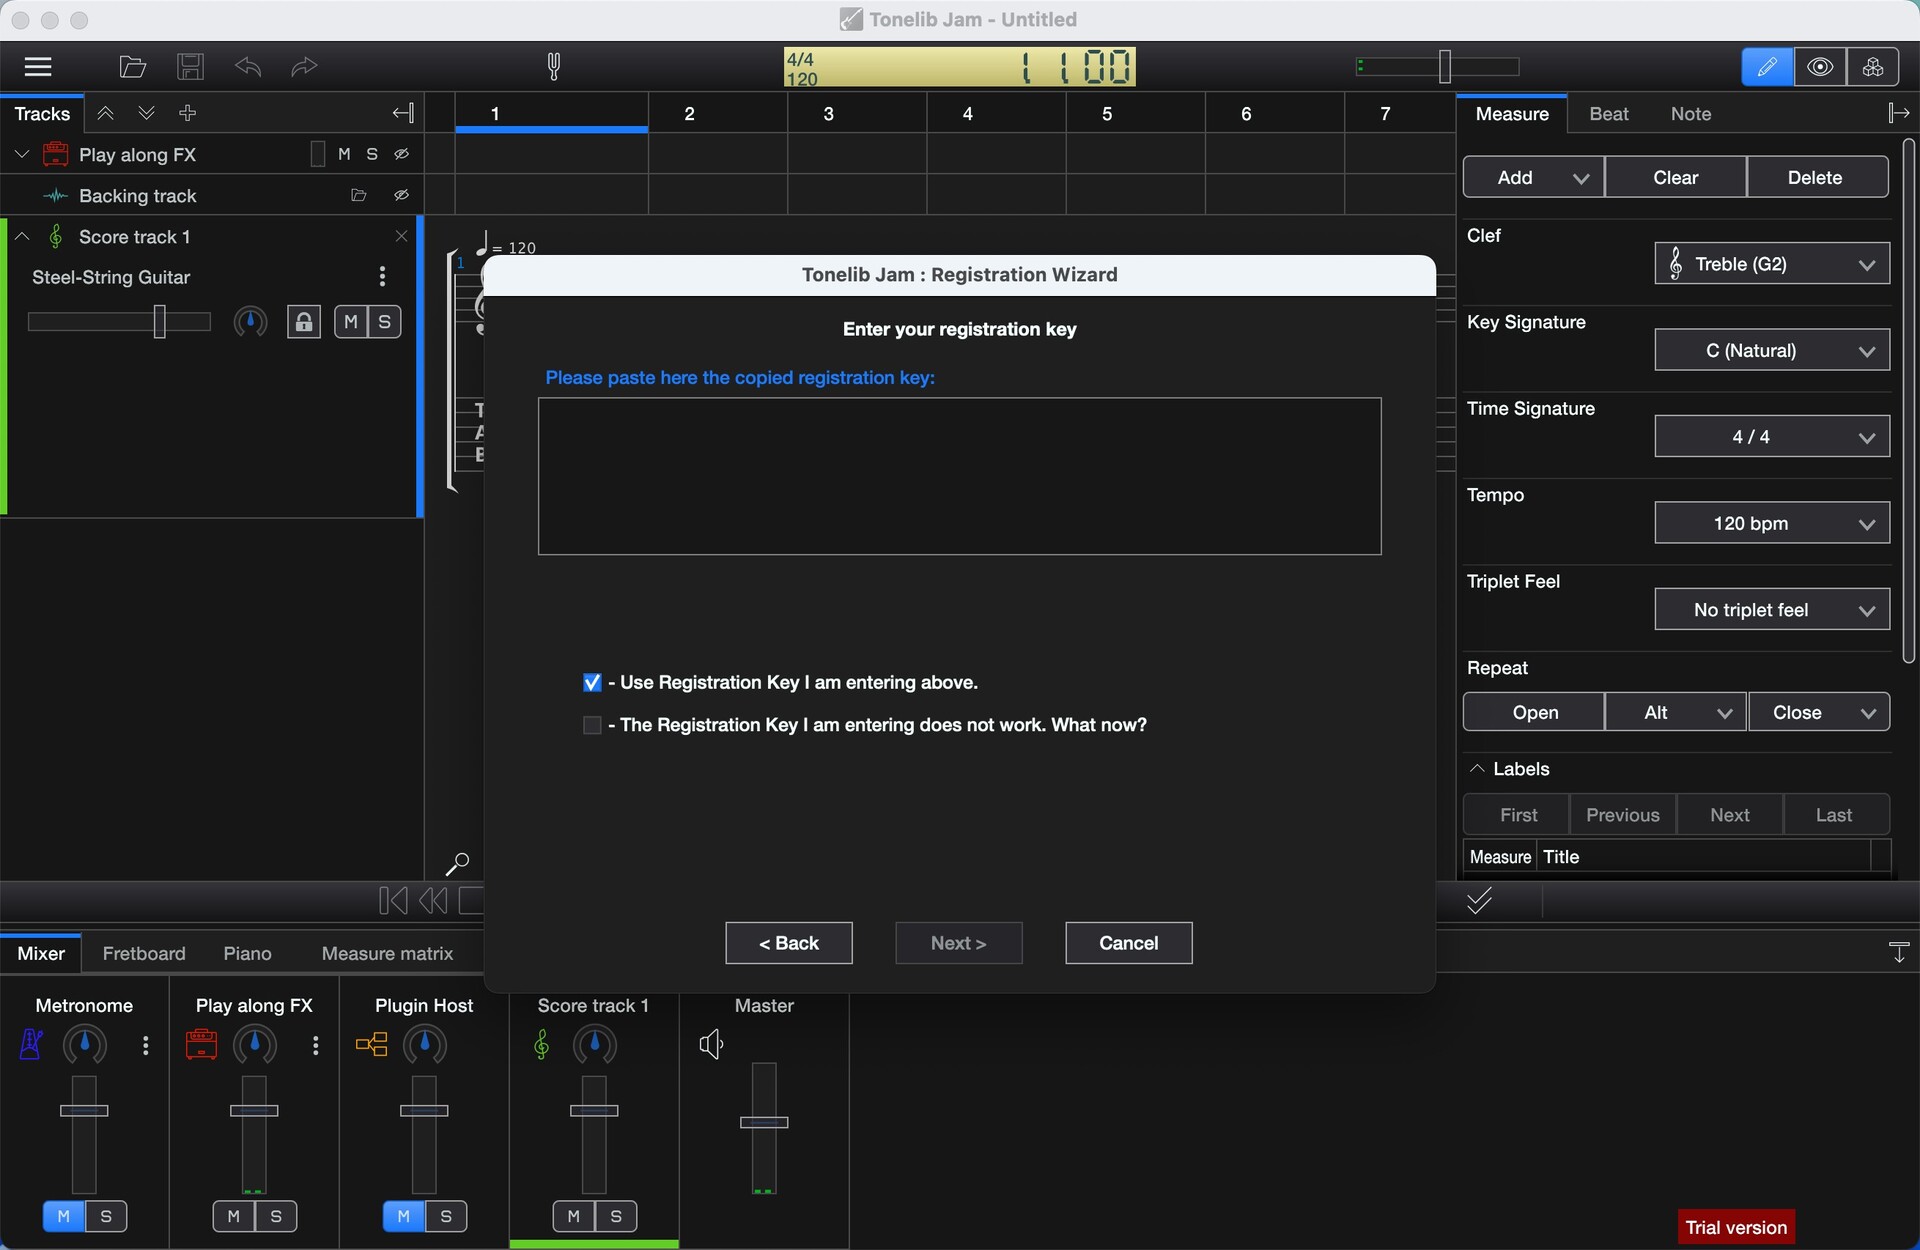
Task: Check Registration Key does not work option
Action: coord(592,725)
